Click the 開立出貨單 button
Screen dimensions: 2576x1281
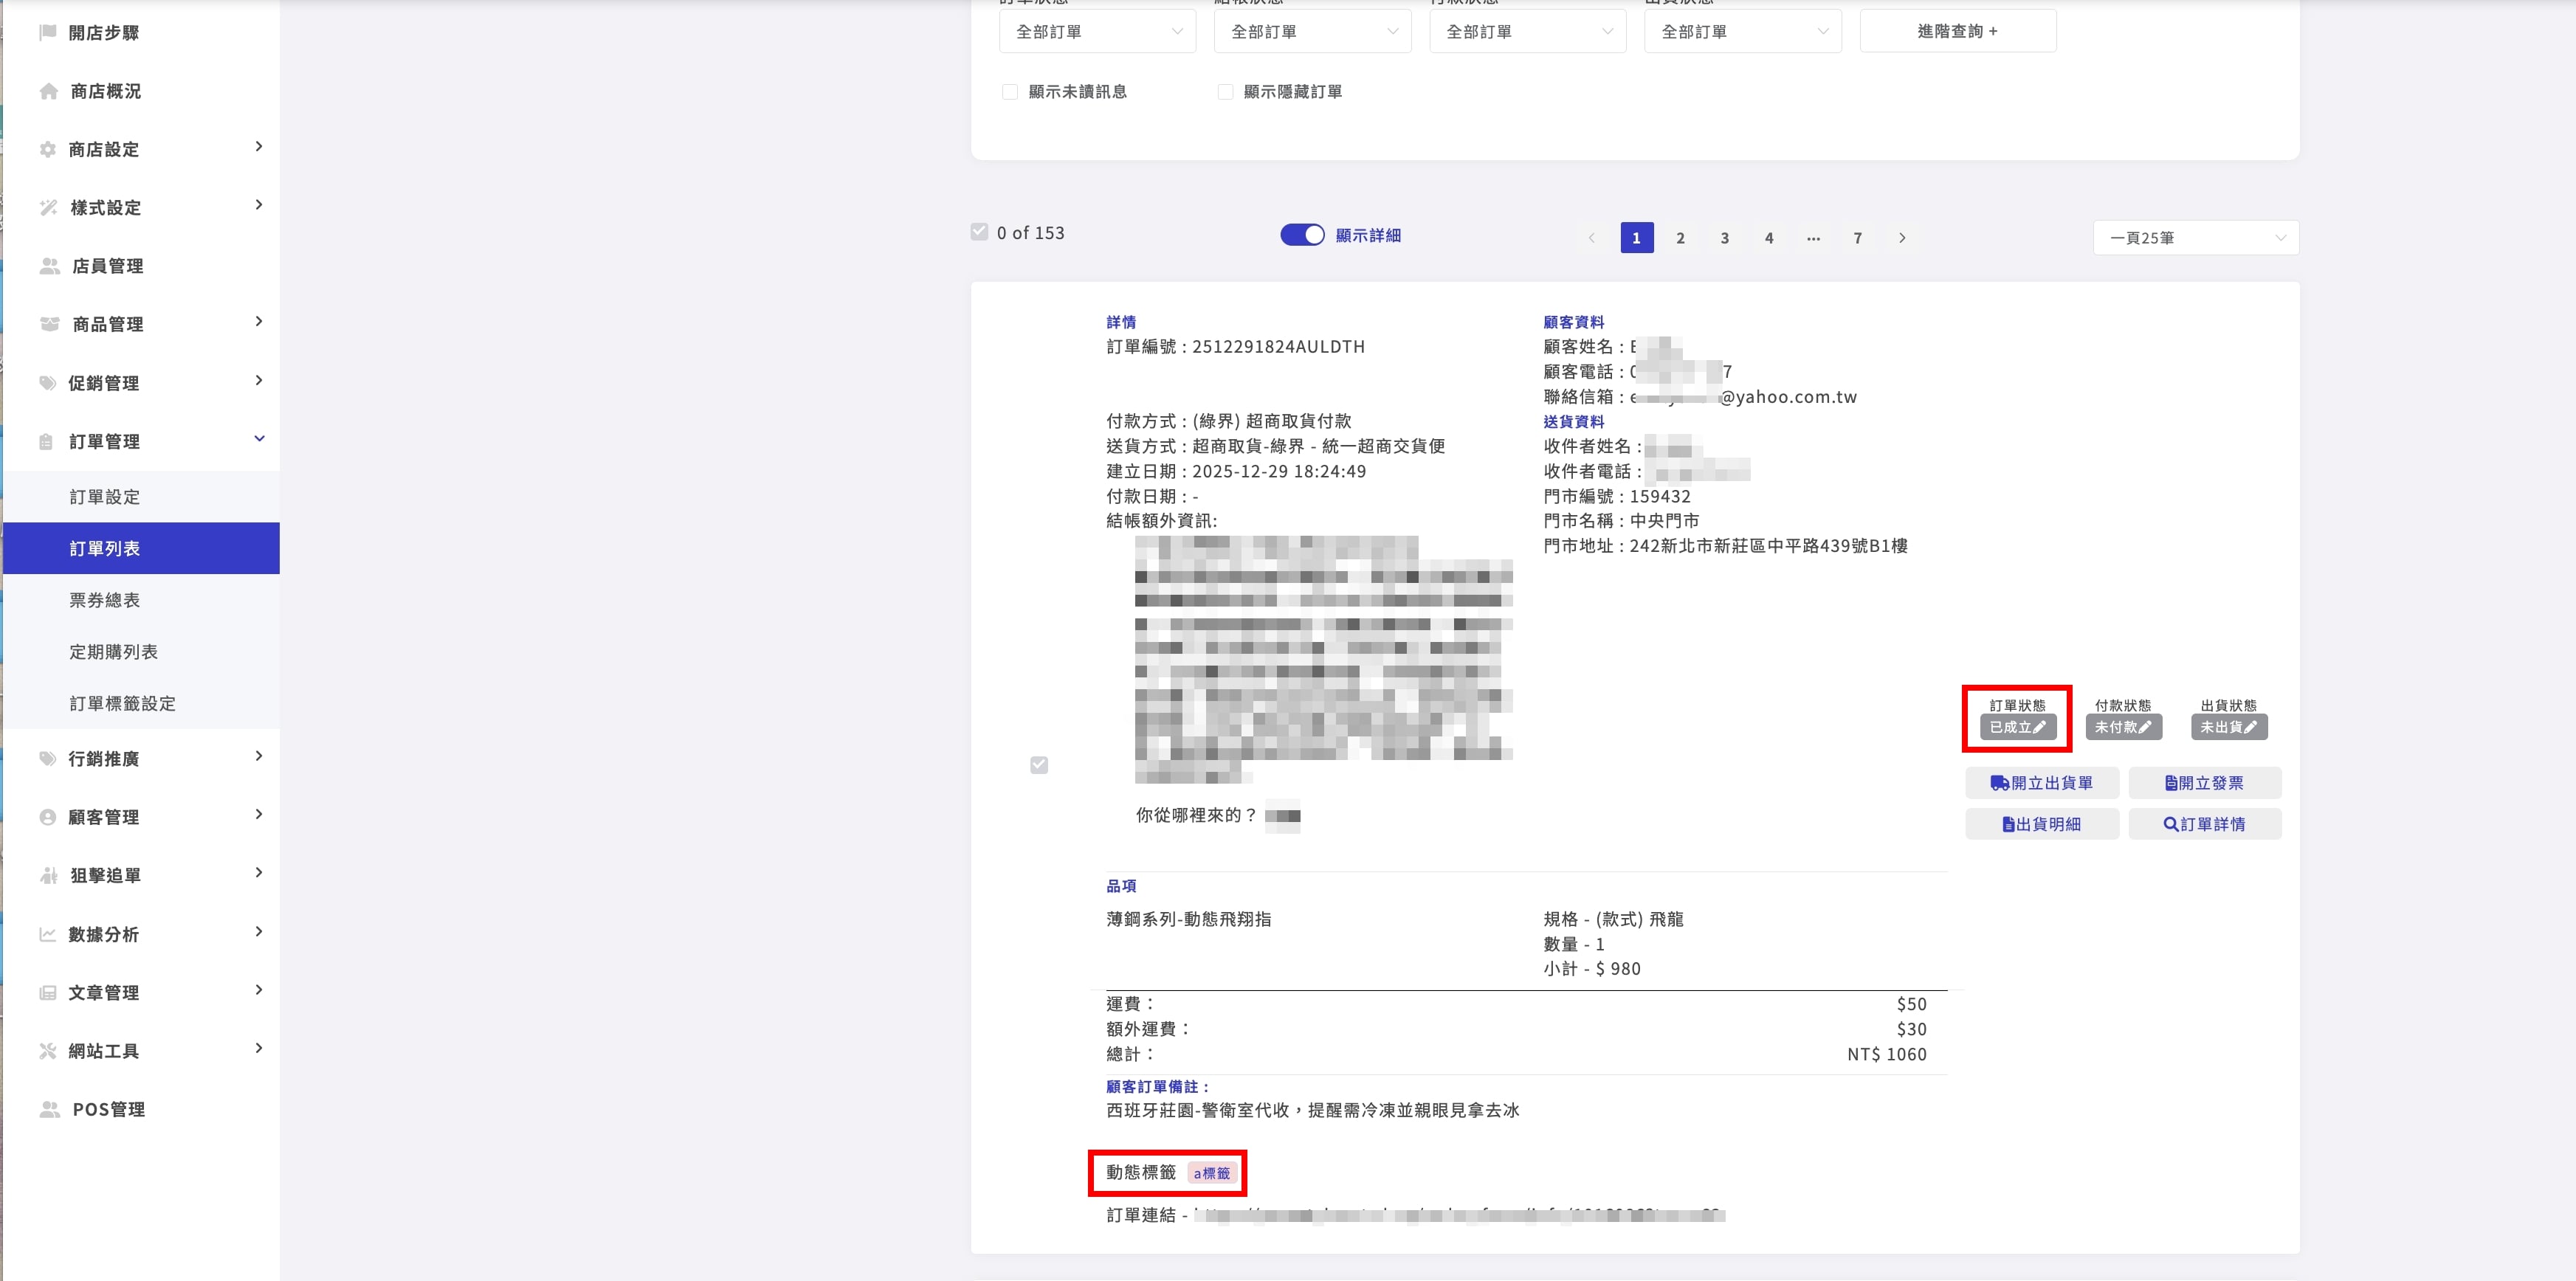click(x=2041, y=783)
